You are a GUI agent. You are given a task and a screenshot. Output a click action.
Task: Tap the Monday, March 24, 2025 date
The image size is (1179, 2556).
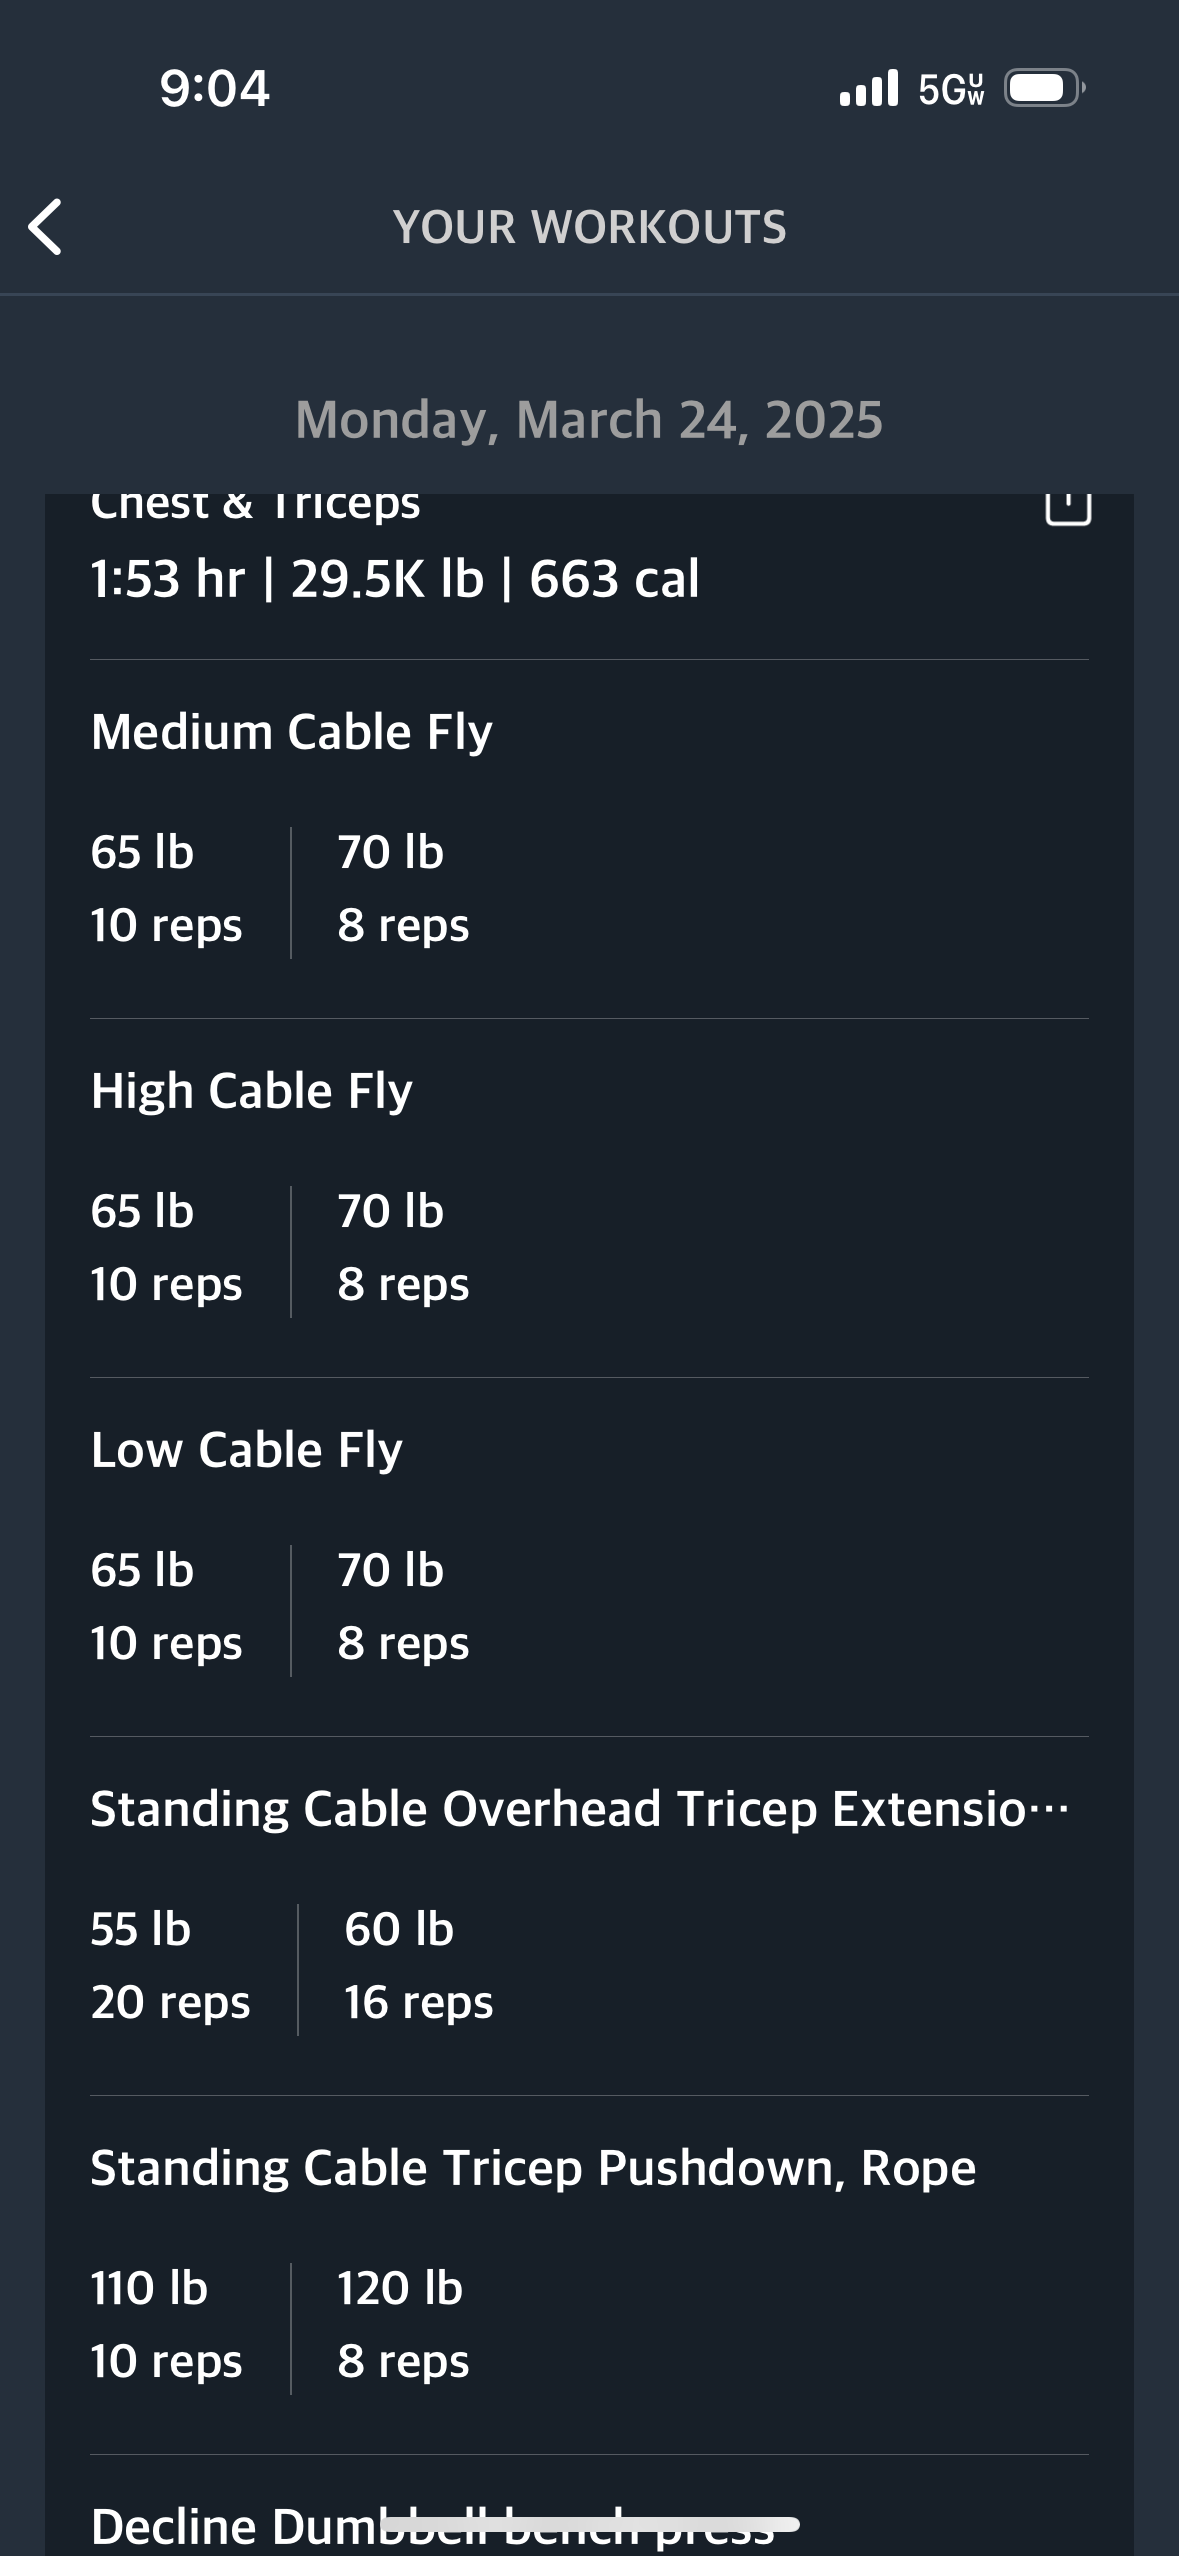[589, 420]
